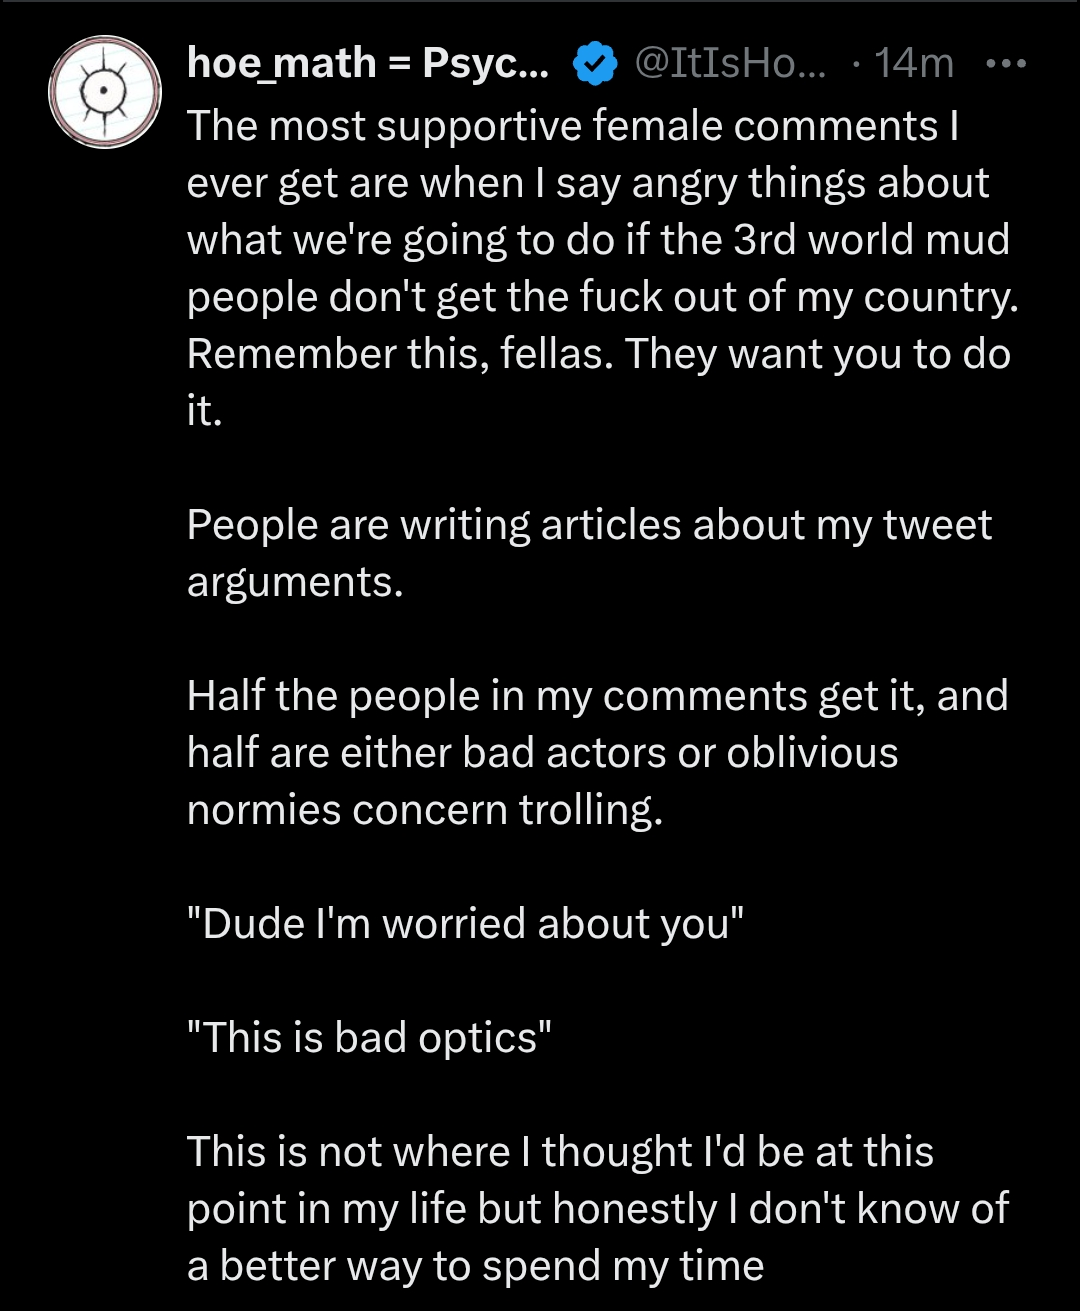Open the three-dot more options menu
Screen dimensions: 1080x1311
point(1005,64)
